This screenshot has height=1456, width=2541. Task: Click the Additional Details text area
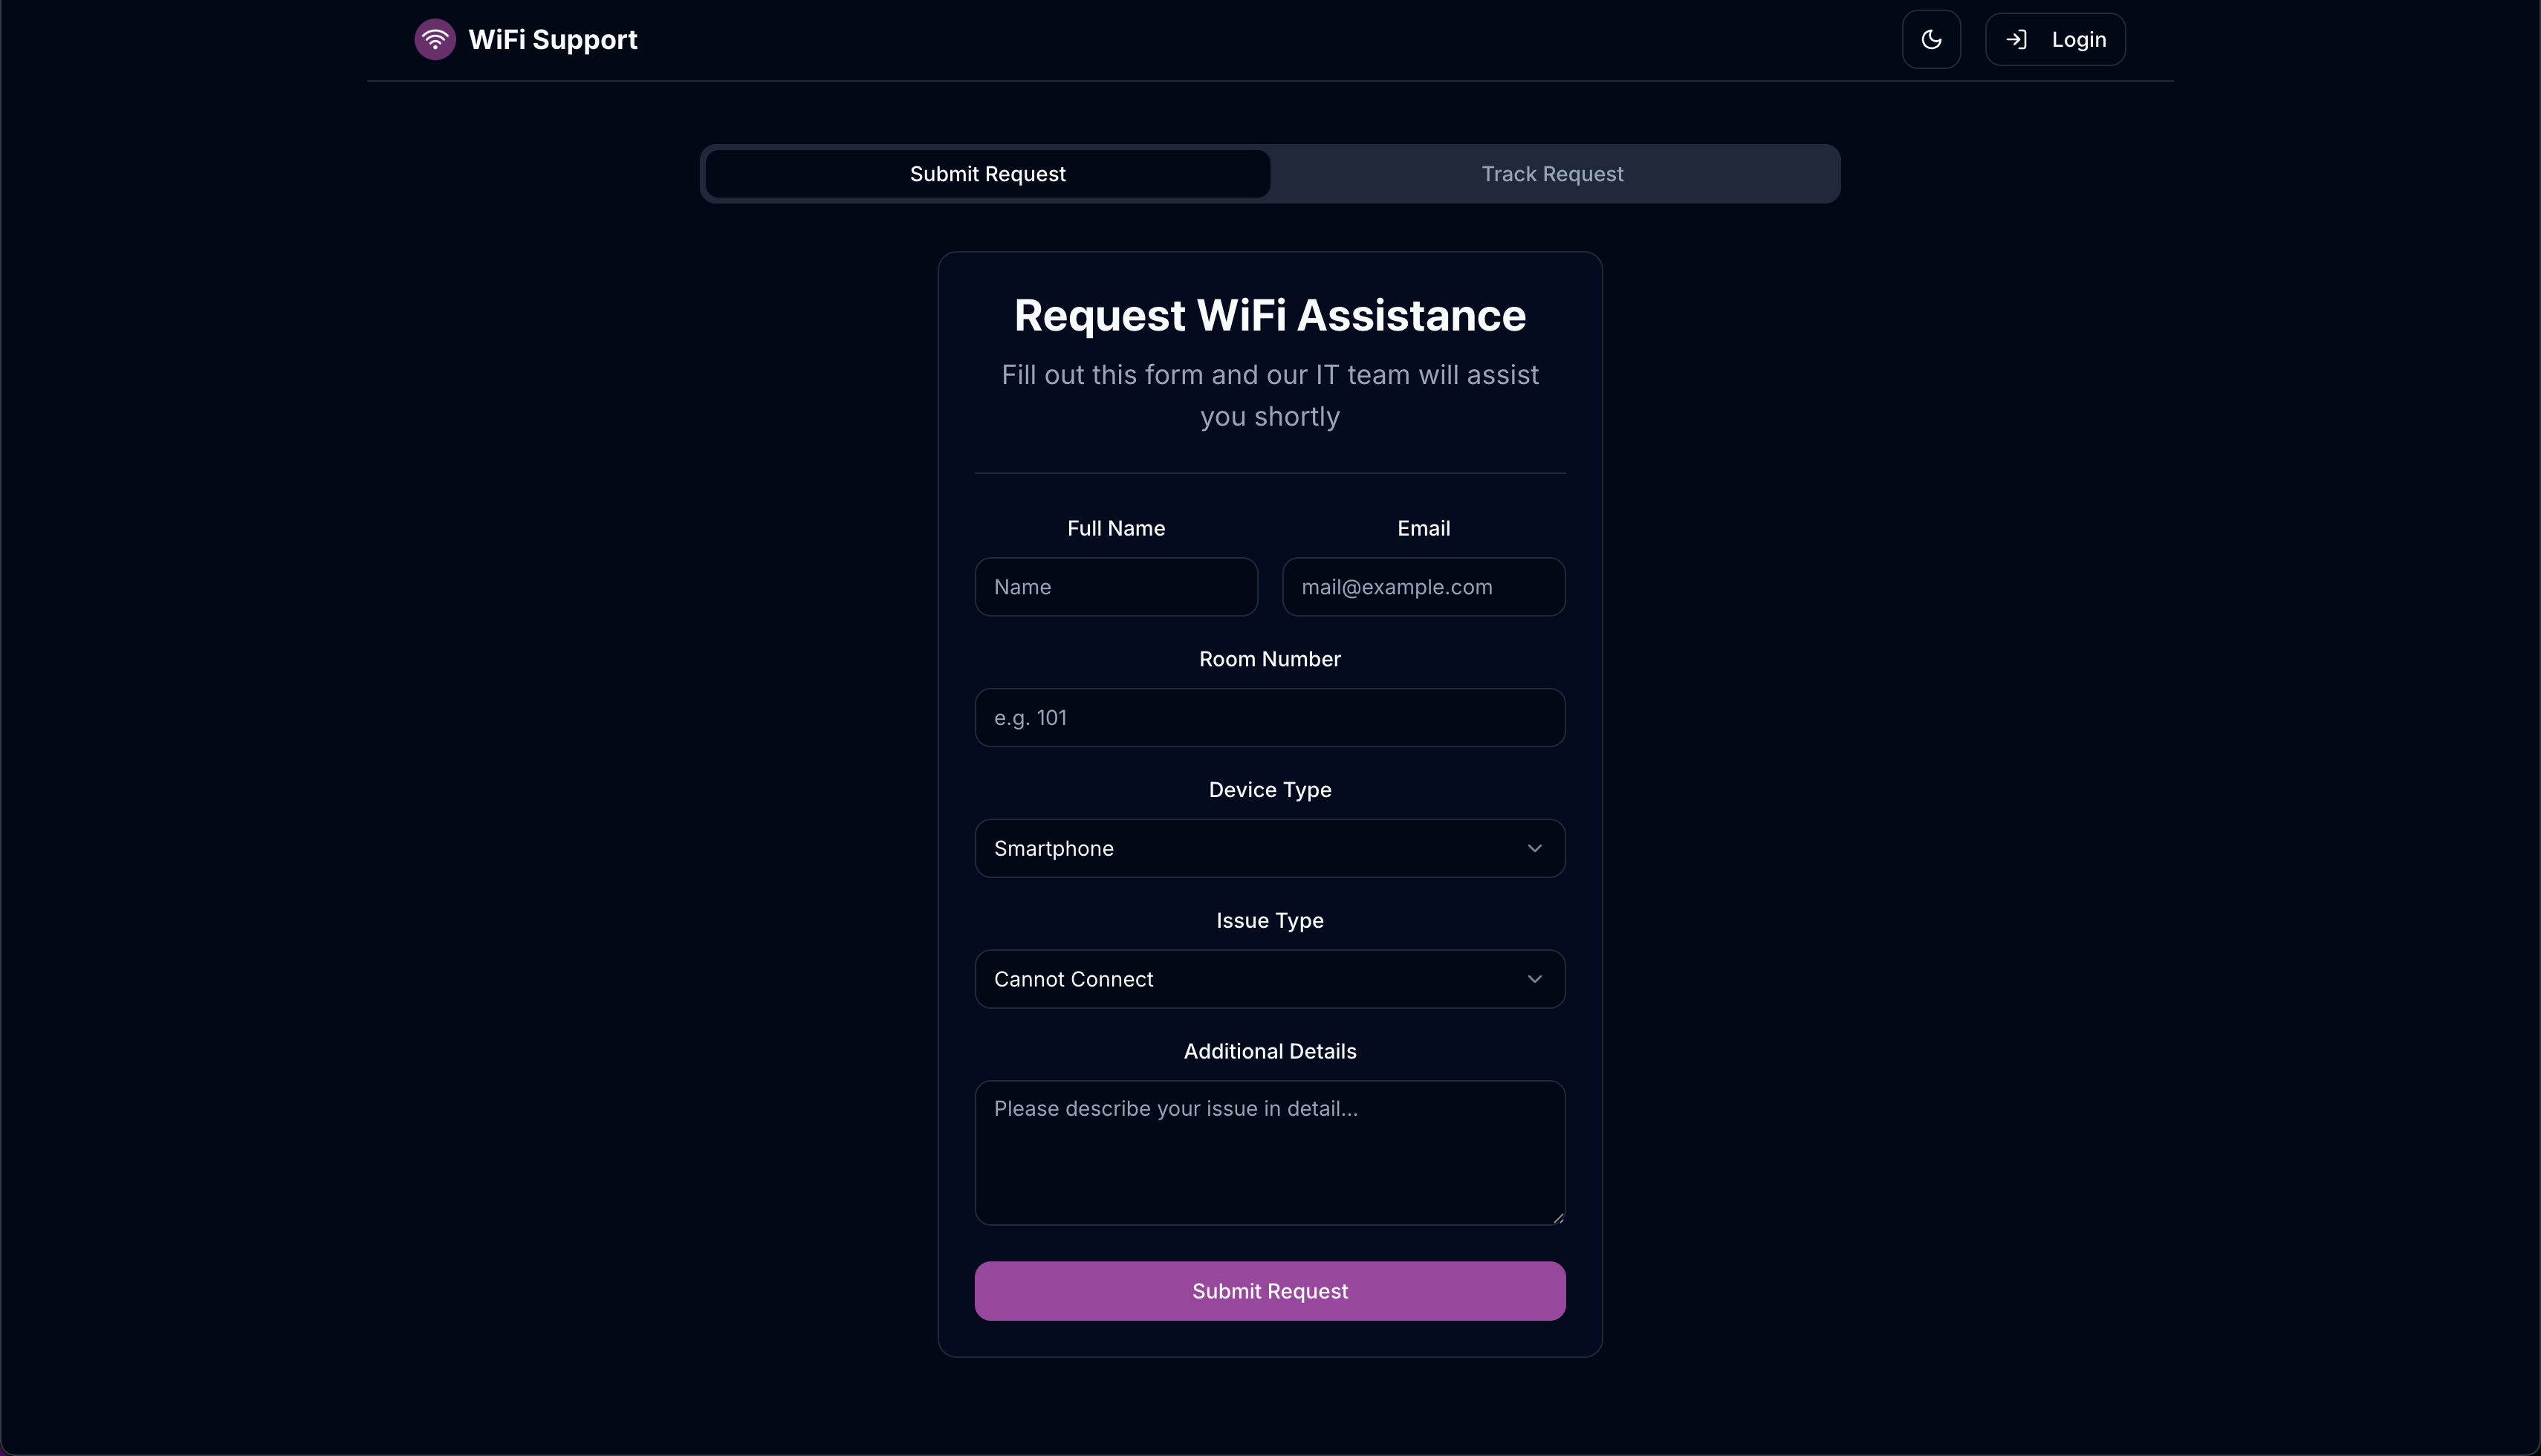tap(1269, 1153)
